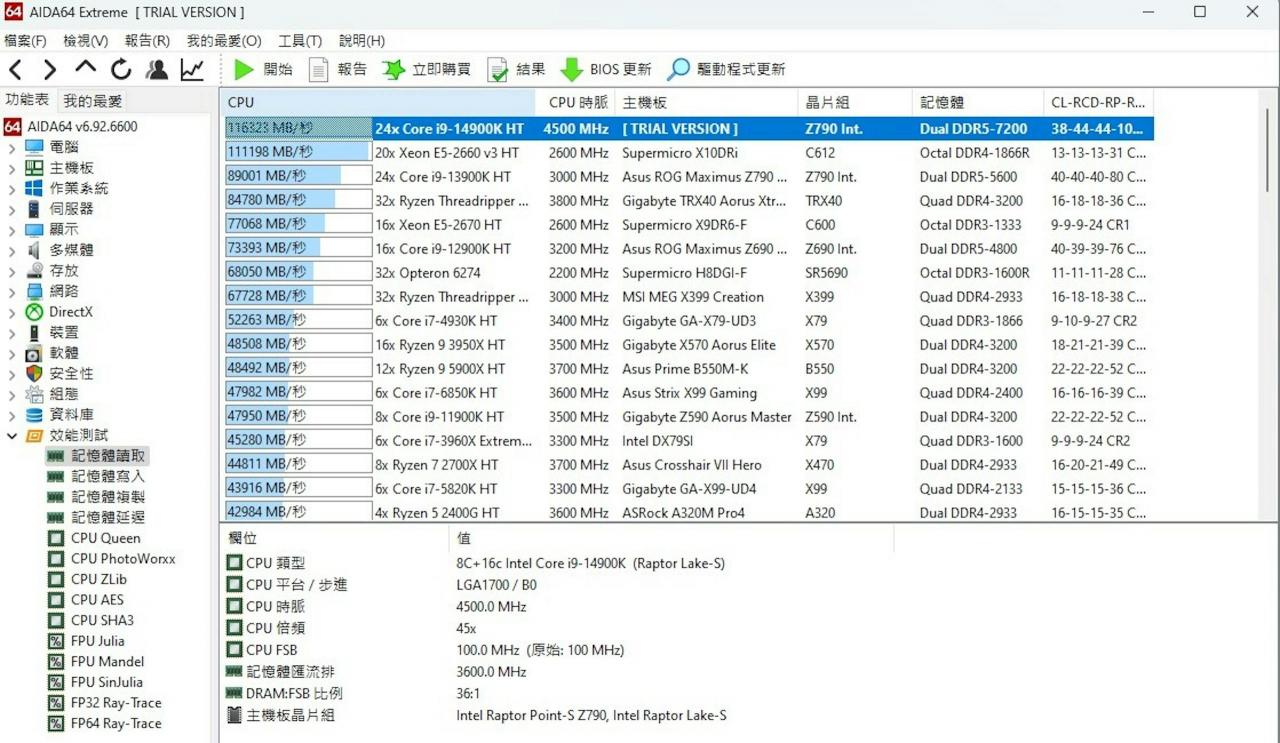Switch to the 功能表 tab
The image size is (1280, 743).
point(27,100)
